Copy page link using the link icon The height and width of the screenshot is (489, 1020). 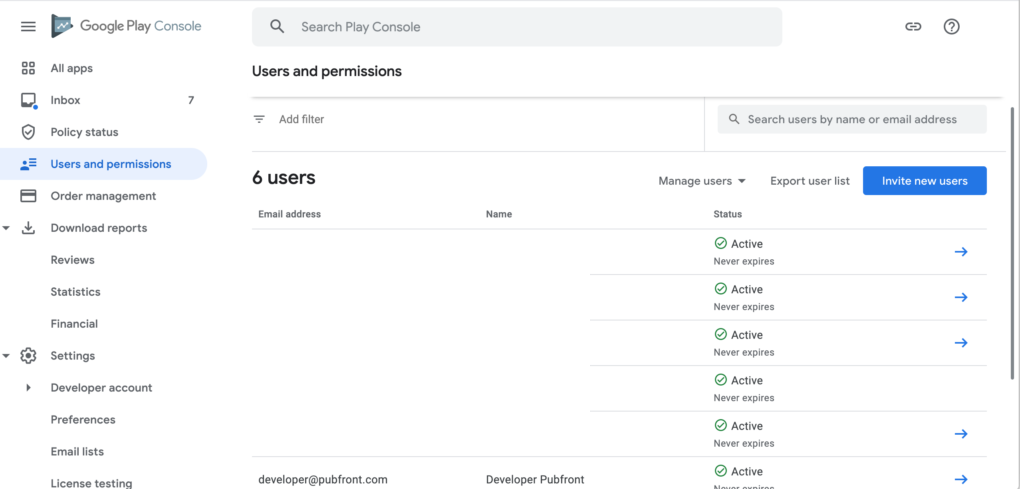[913, 27]
